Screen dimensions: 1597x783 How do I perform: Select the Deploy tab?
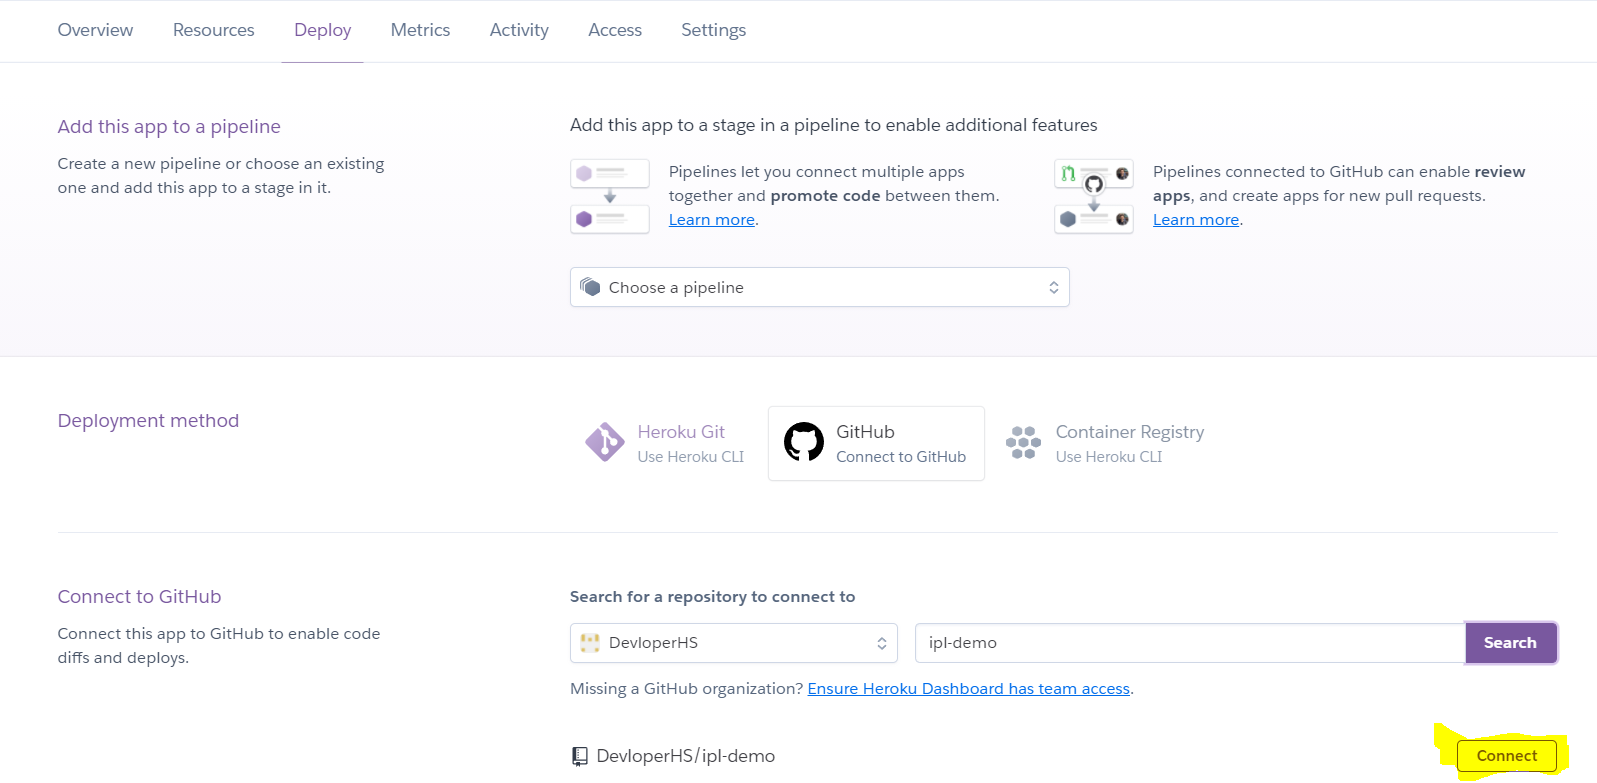click(322, 30)
